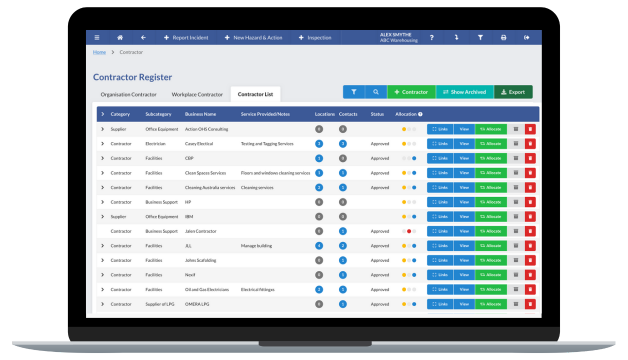Expand the Cleaning Australia services row

[103, 187]
